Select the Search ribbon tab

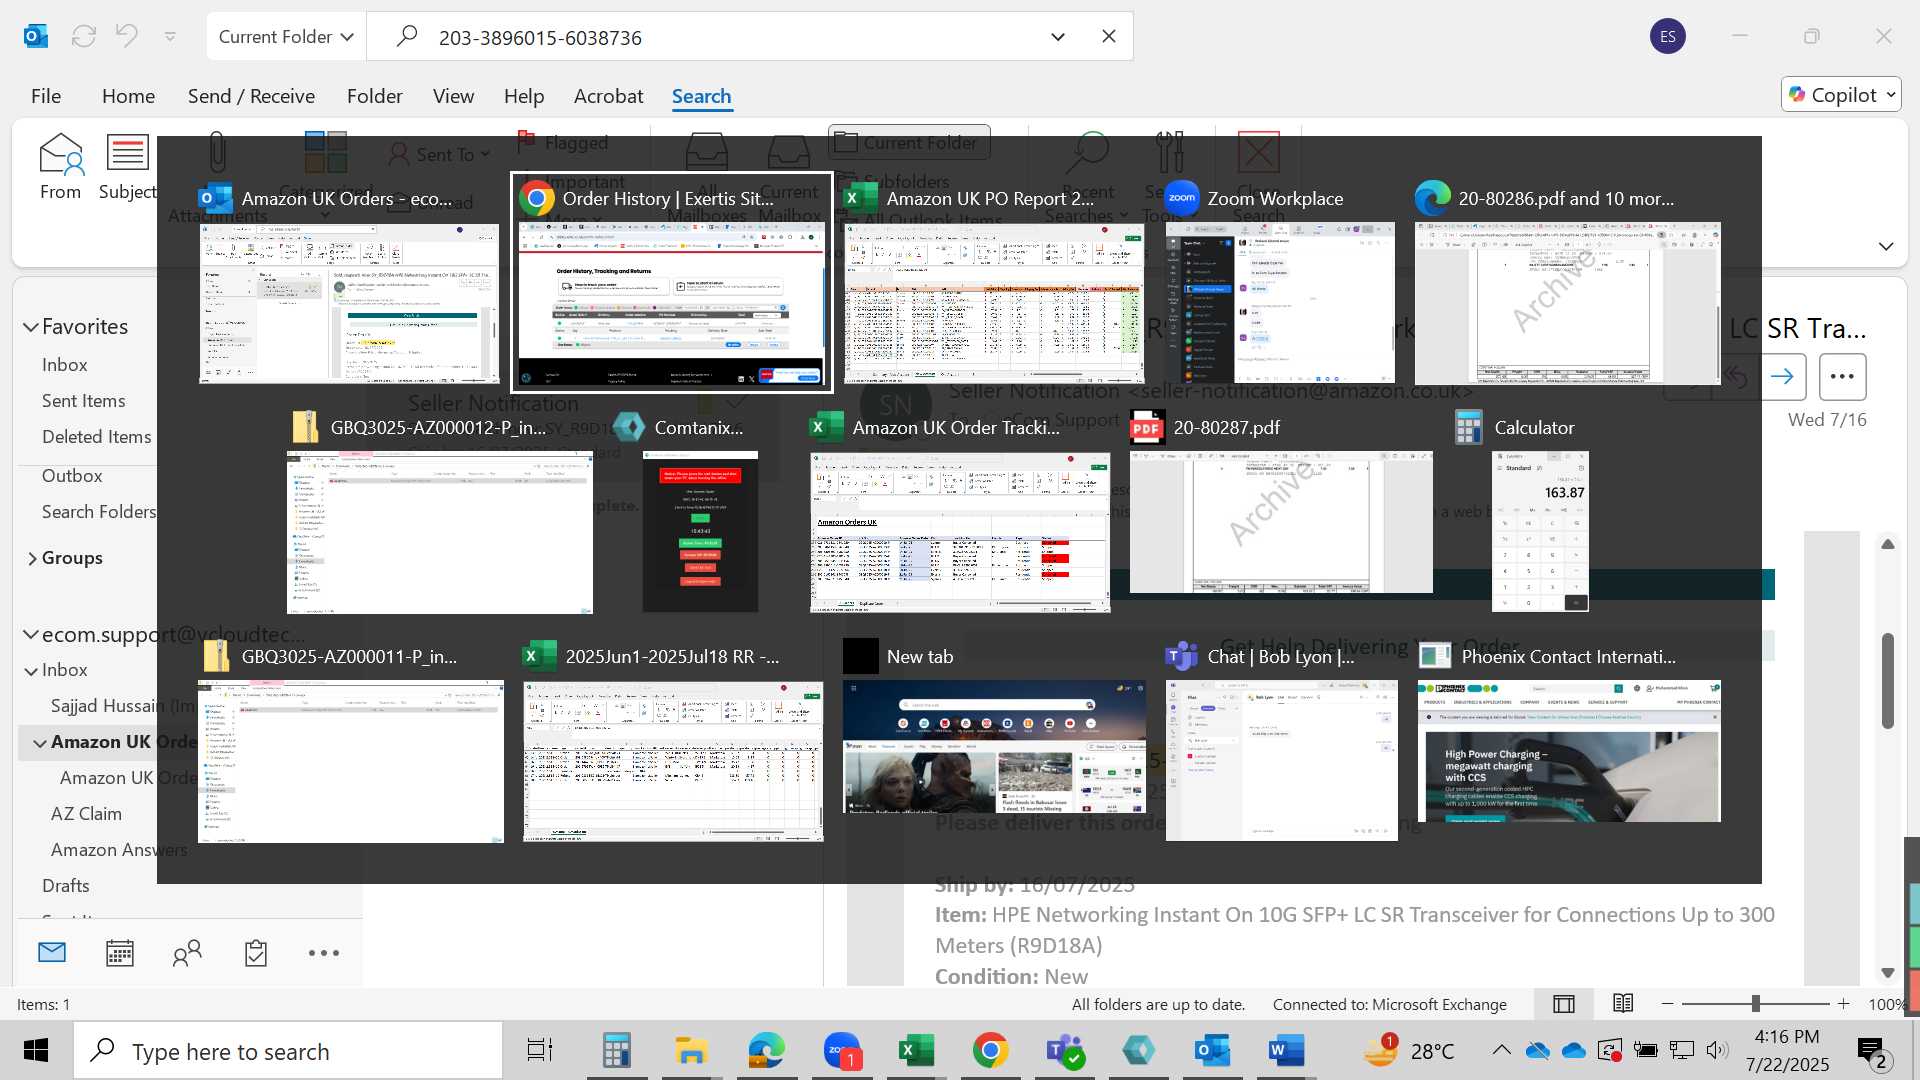coord(701,96)
